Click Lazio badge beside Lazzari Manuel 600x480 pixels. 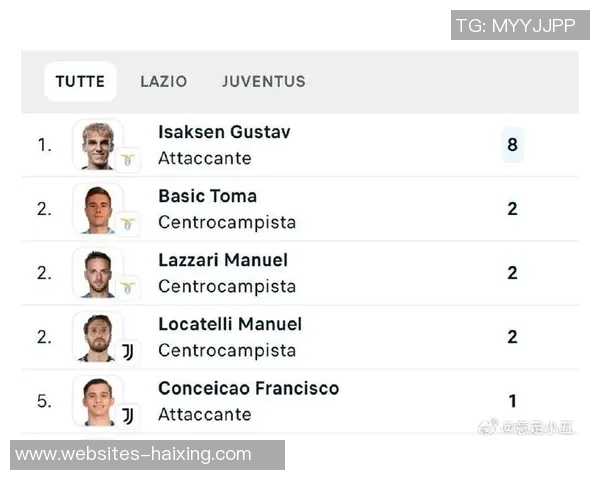(x=128, y=287)
